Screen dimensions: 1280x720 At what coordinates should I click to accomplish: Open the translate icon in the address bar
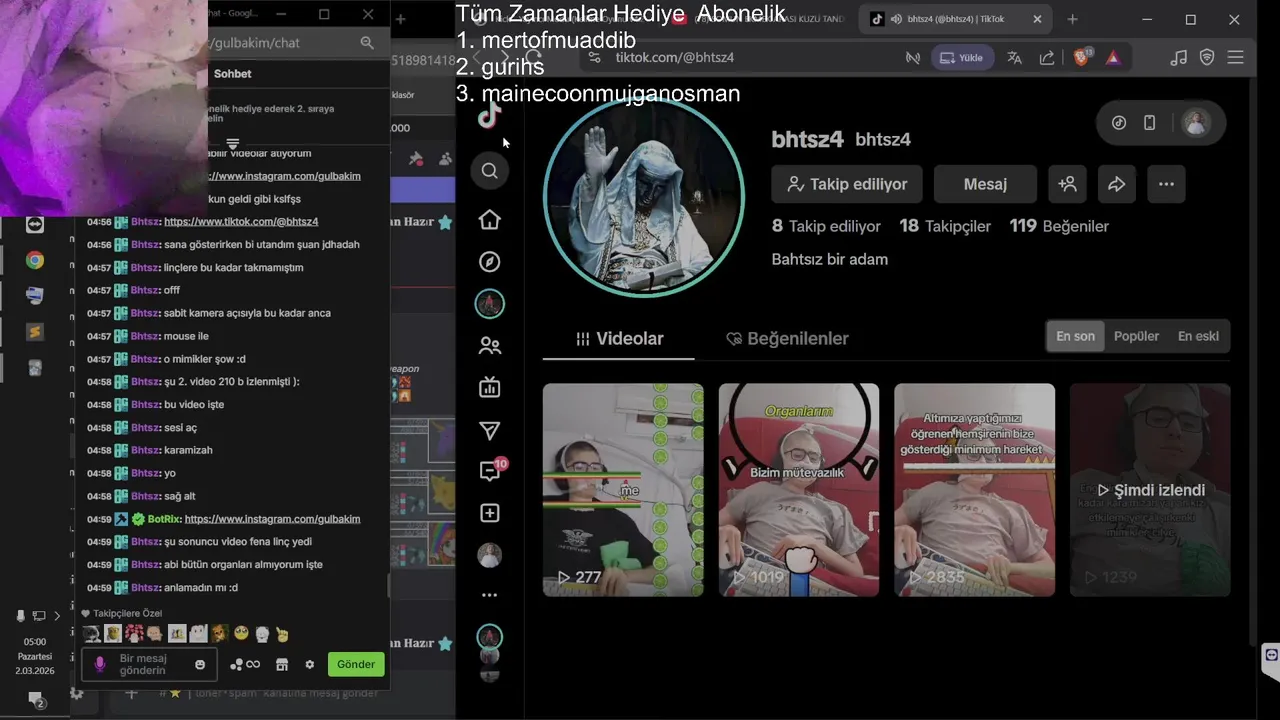point(1014,58)
